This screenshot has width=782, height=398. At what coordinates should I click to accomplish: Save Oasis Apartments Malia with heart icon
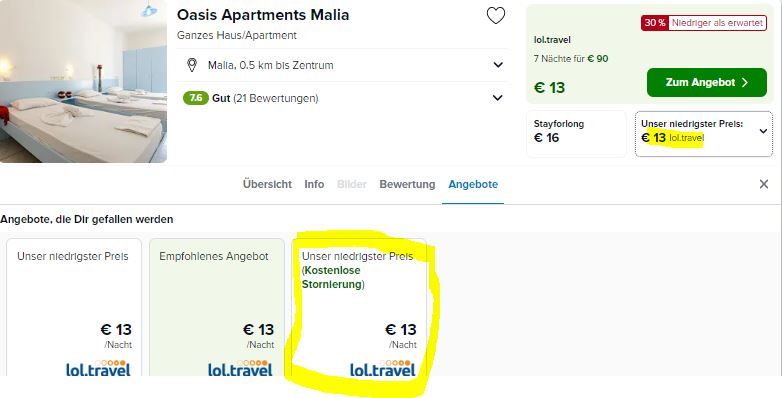coord(496,16)
